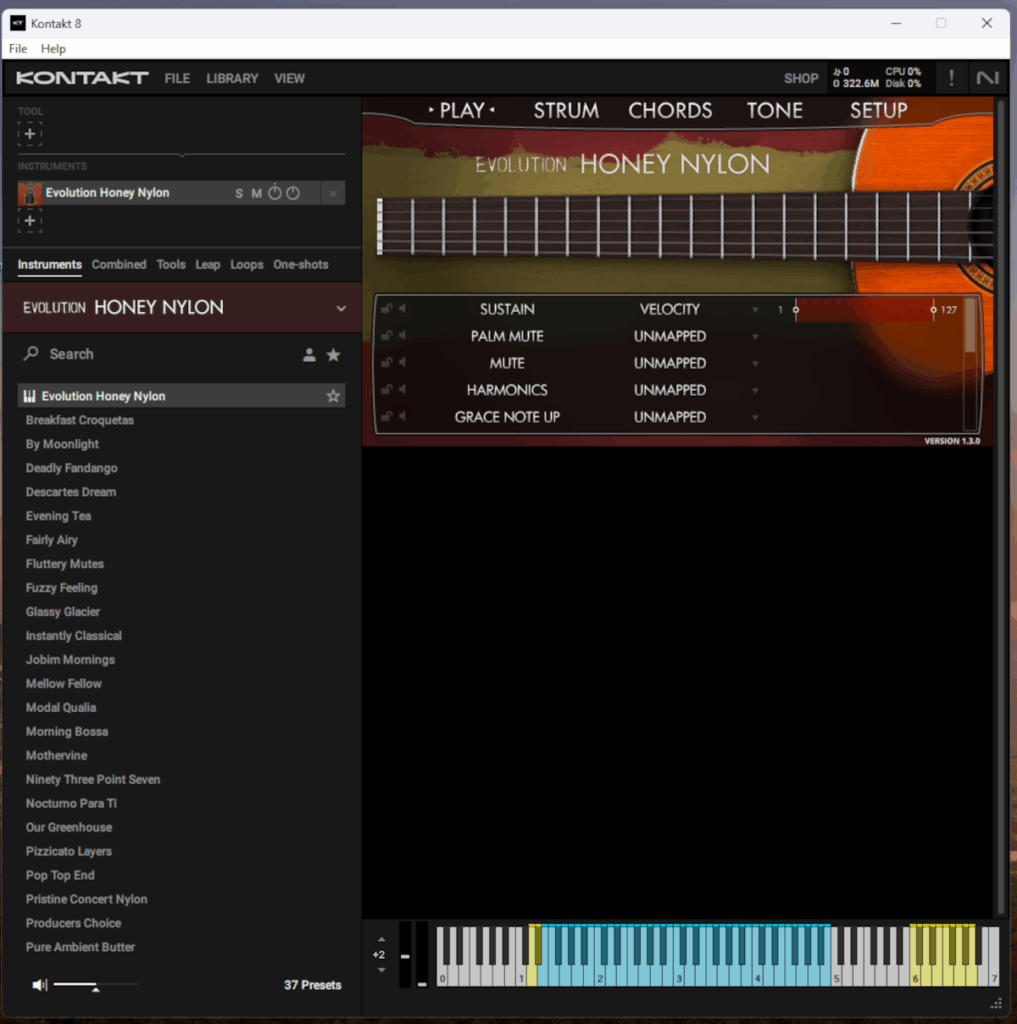Switch to the Loops browser tab
This screenshot has height=1024, width=1017.
click(x=246, y=264)
